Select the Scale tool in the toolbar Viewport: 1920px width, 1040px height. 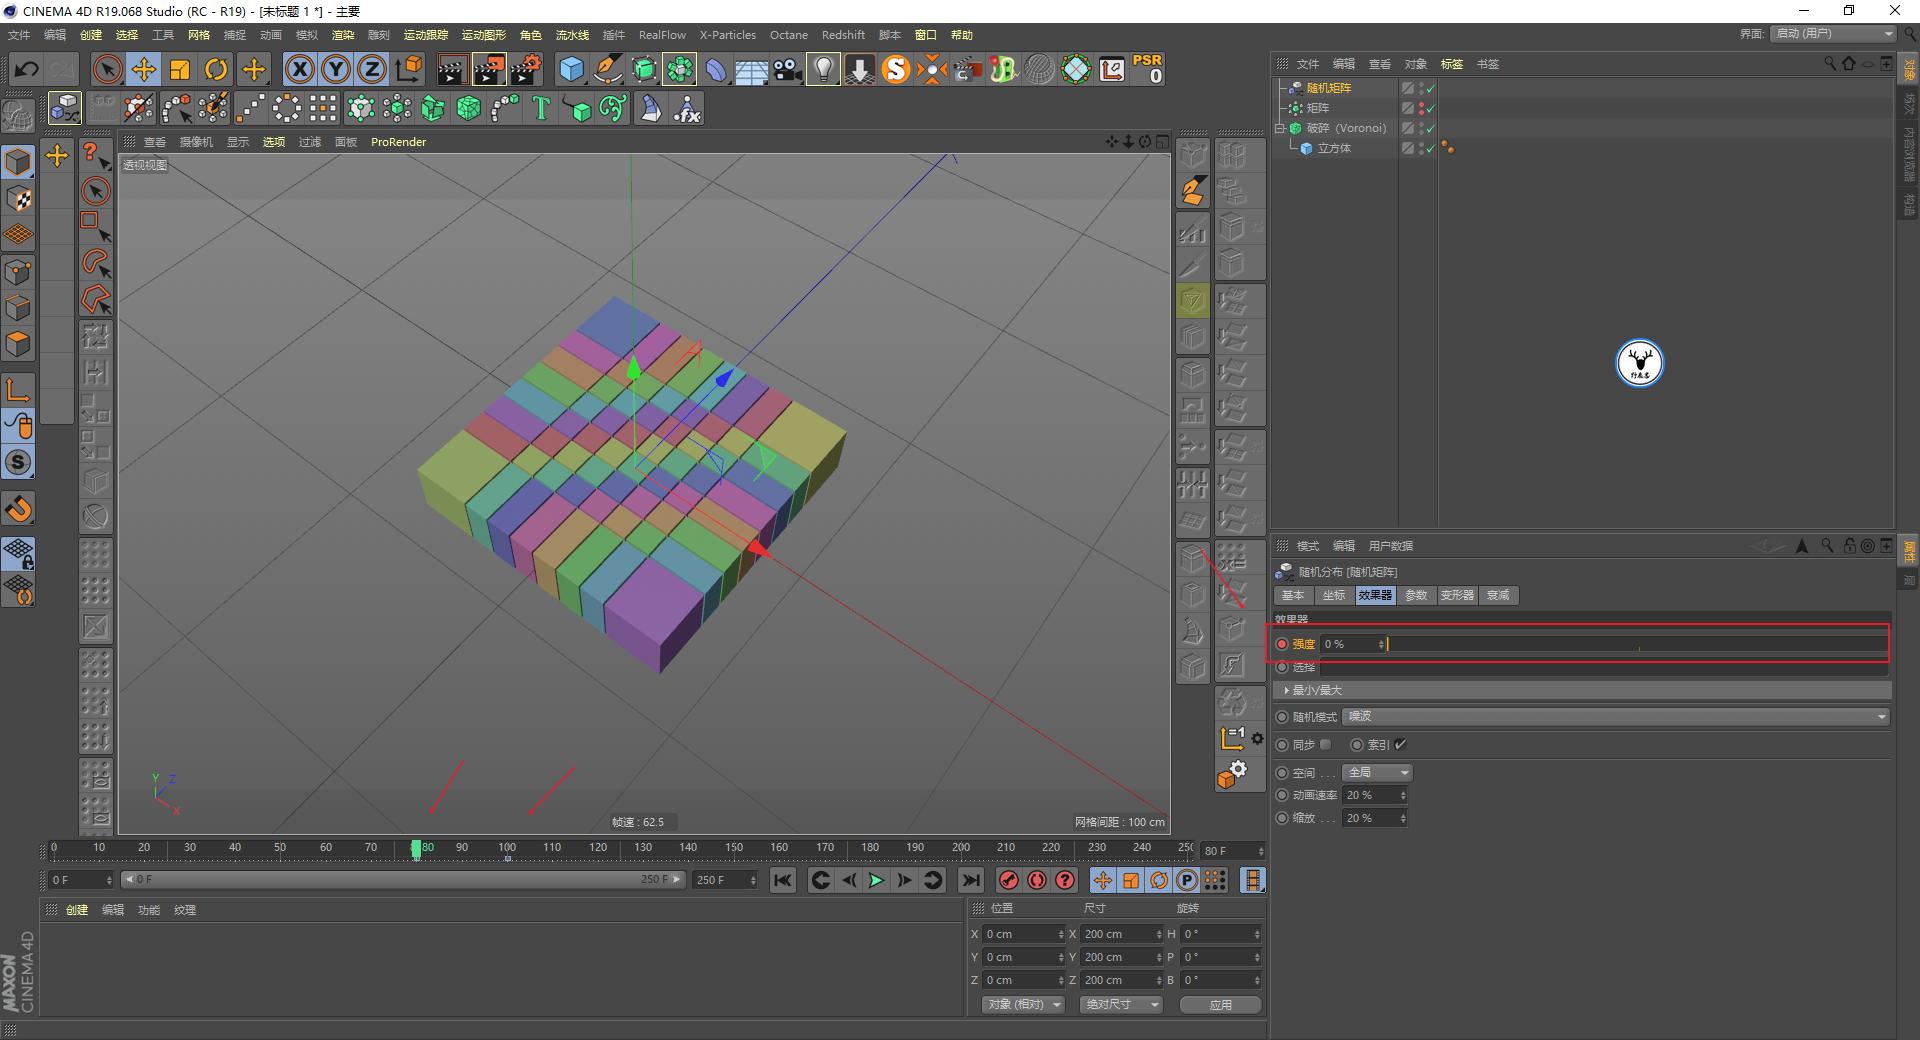click(x=180, y=69)
